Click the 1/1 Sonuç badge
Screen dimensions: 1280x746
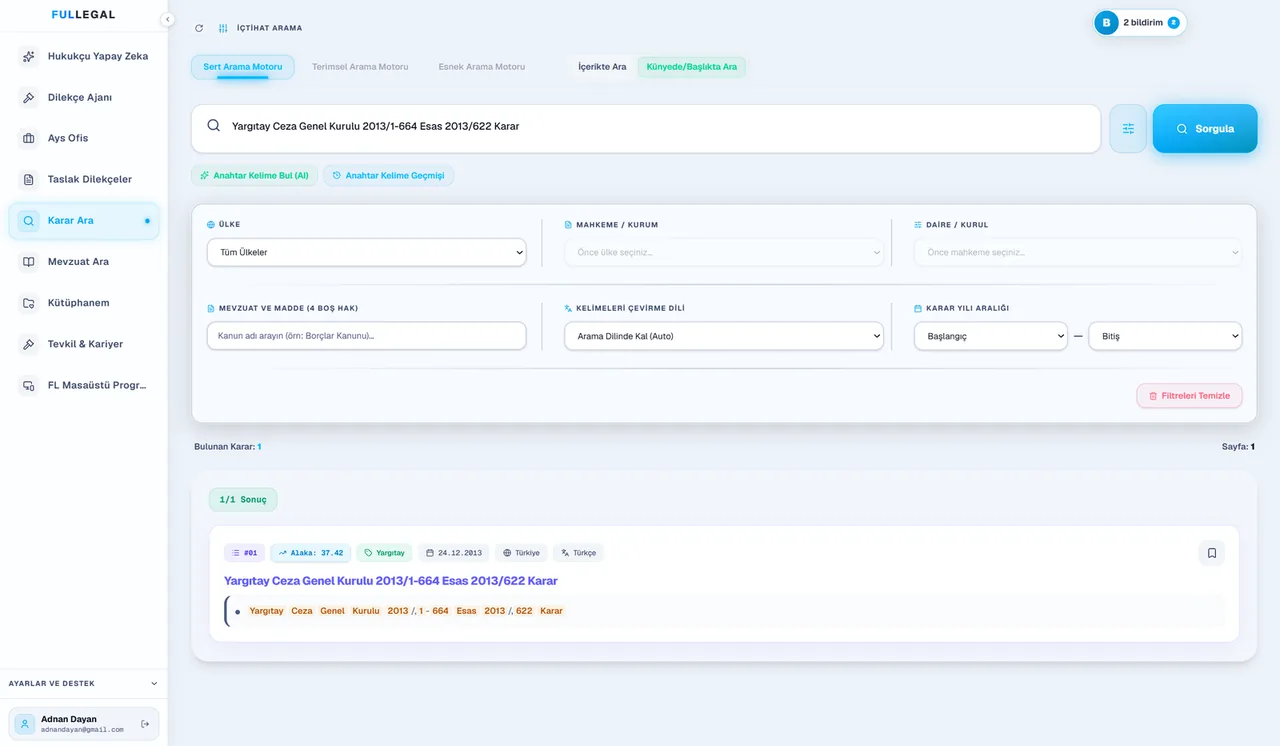pyautogui.click(x=243, y=500)
